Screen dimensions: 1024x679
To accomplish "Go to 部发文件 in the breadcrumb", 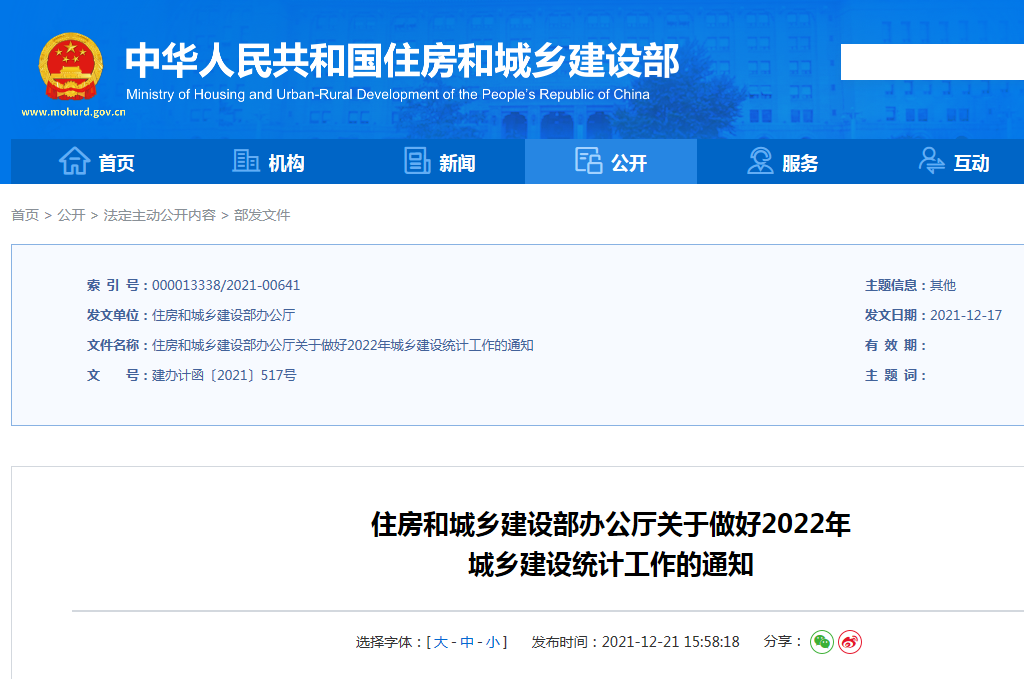I will coord(262,215).
